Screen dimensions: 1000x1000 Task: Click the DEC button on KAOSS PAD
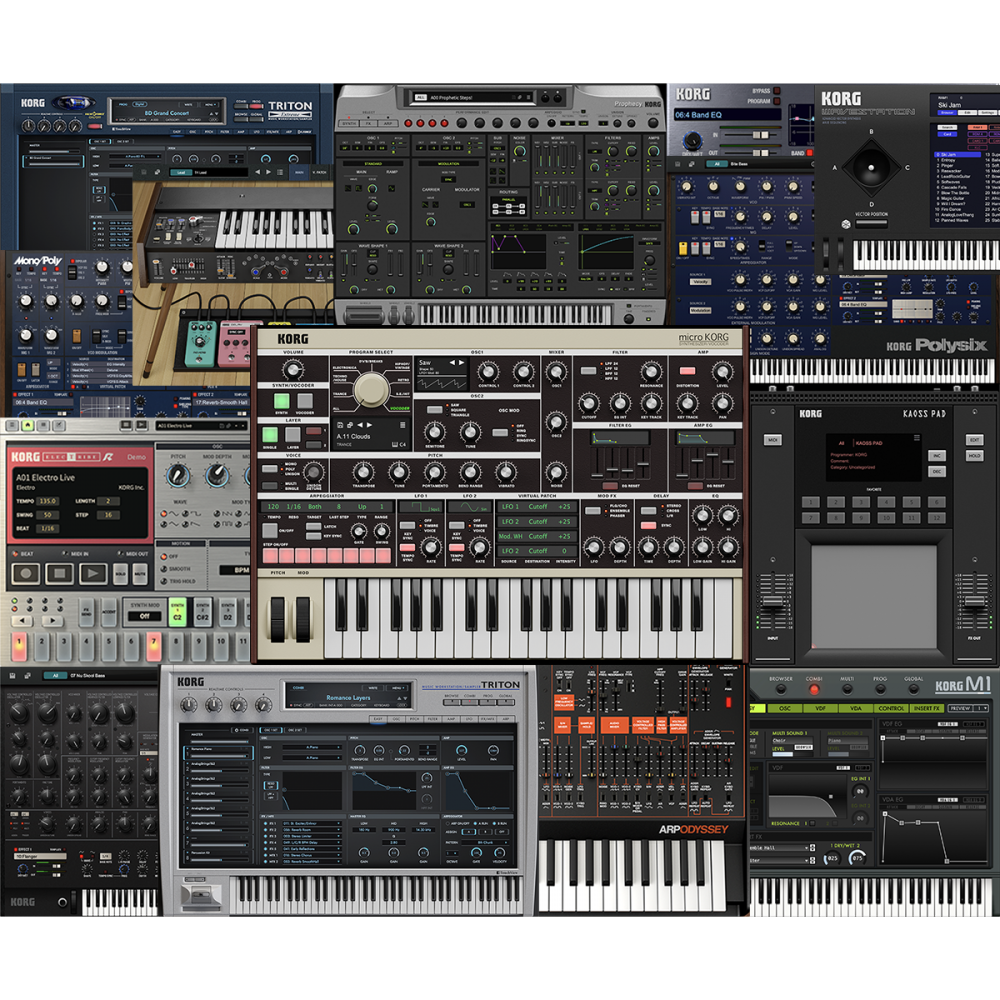(x=936, y=471)
